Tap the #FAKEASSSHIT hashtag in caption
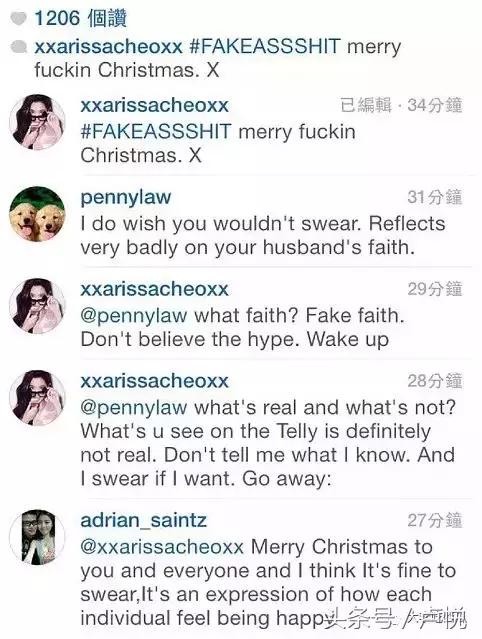Screen dimensions: 482x639 click(x=264, y=46)
